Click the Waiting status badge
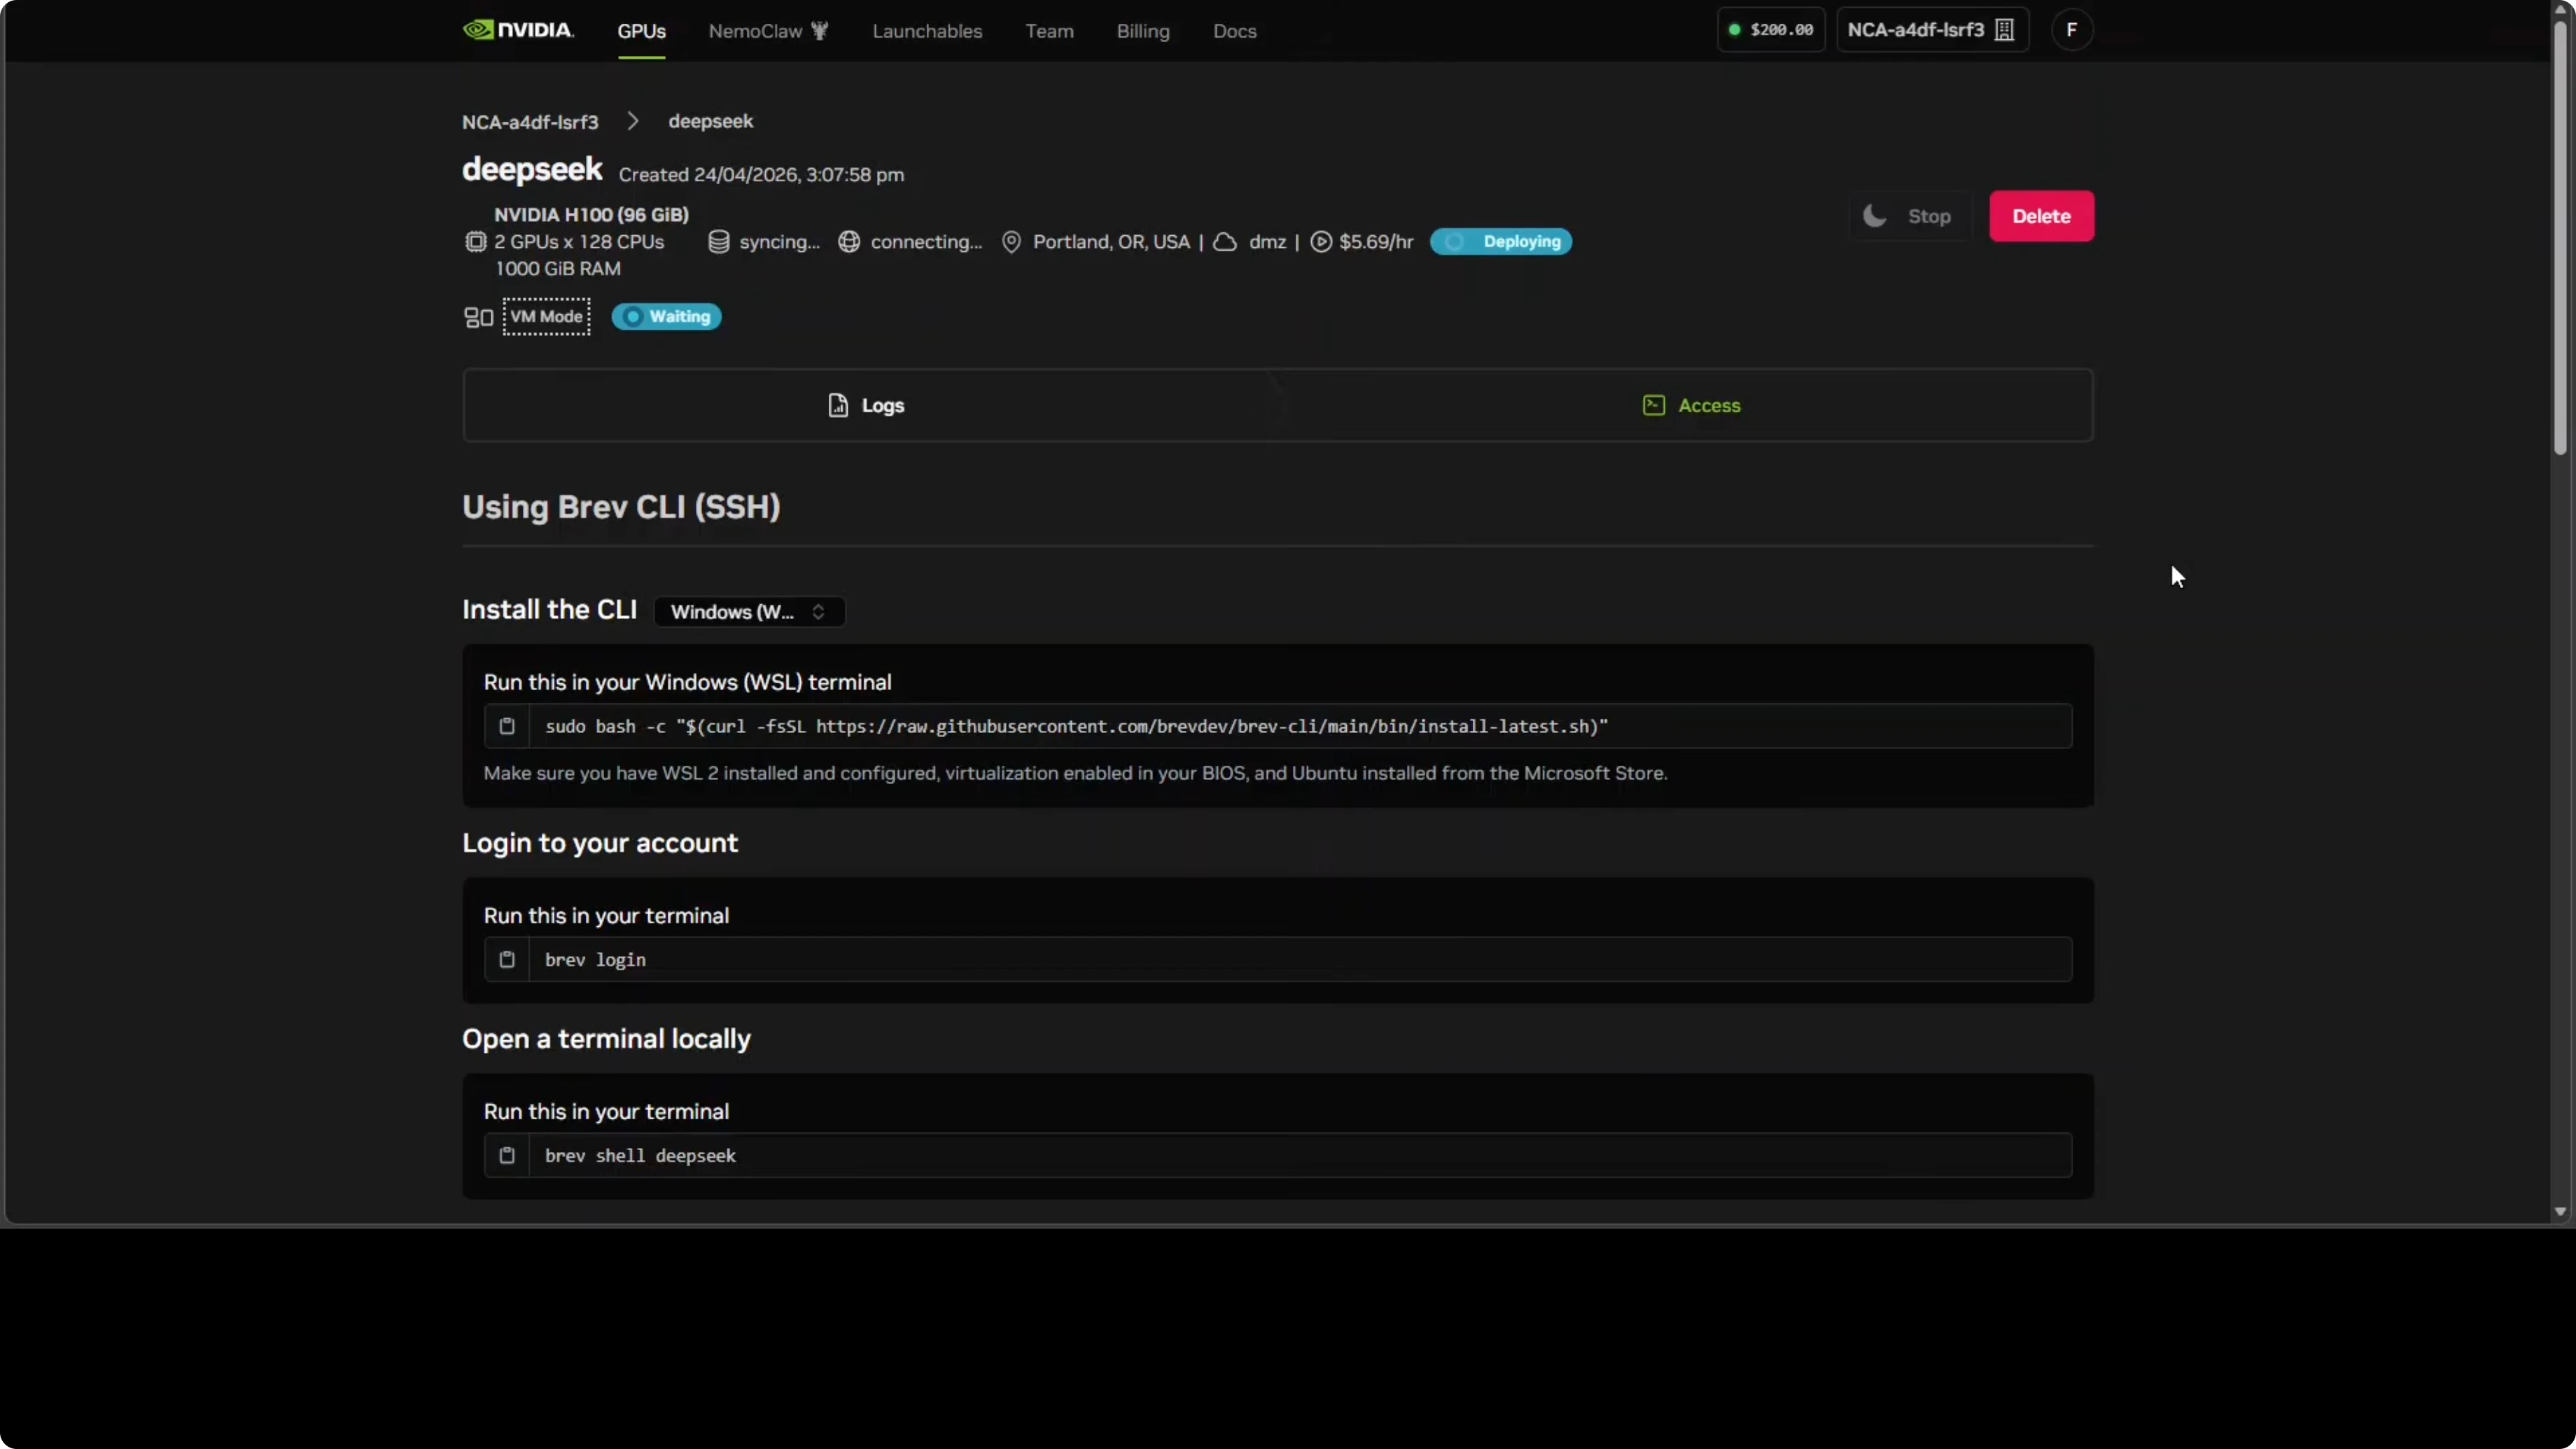Screen dimensions: 2576x1449 pyautogui.click(x=666, y=317)
